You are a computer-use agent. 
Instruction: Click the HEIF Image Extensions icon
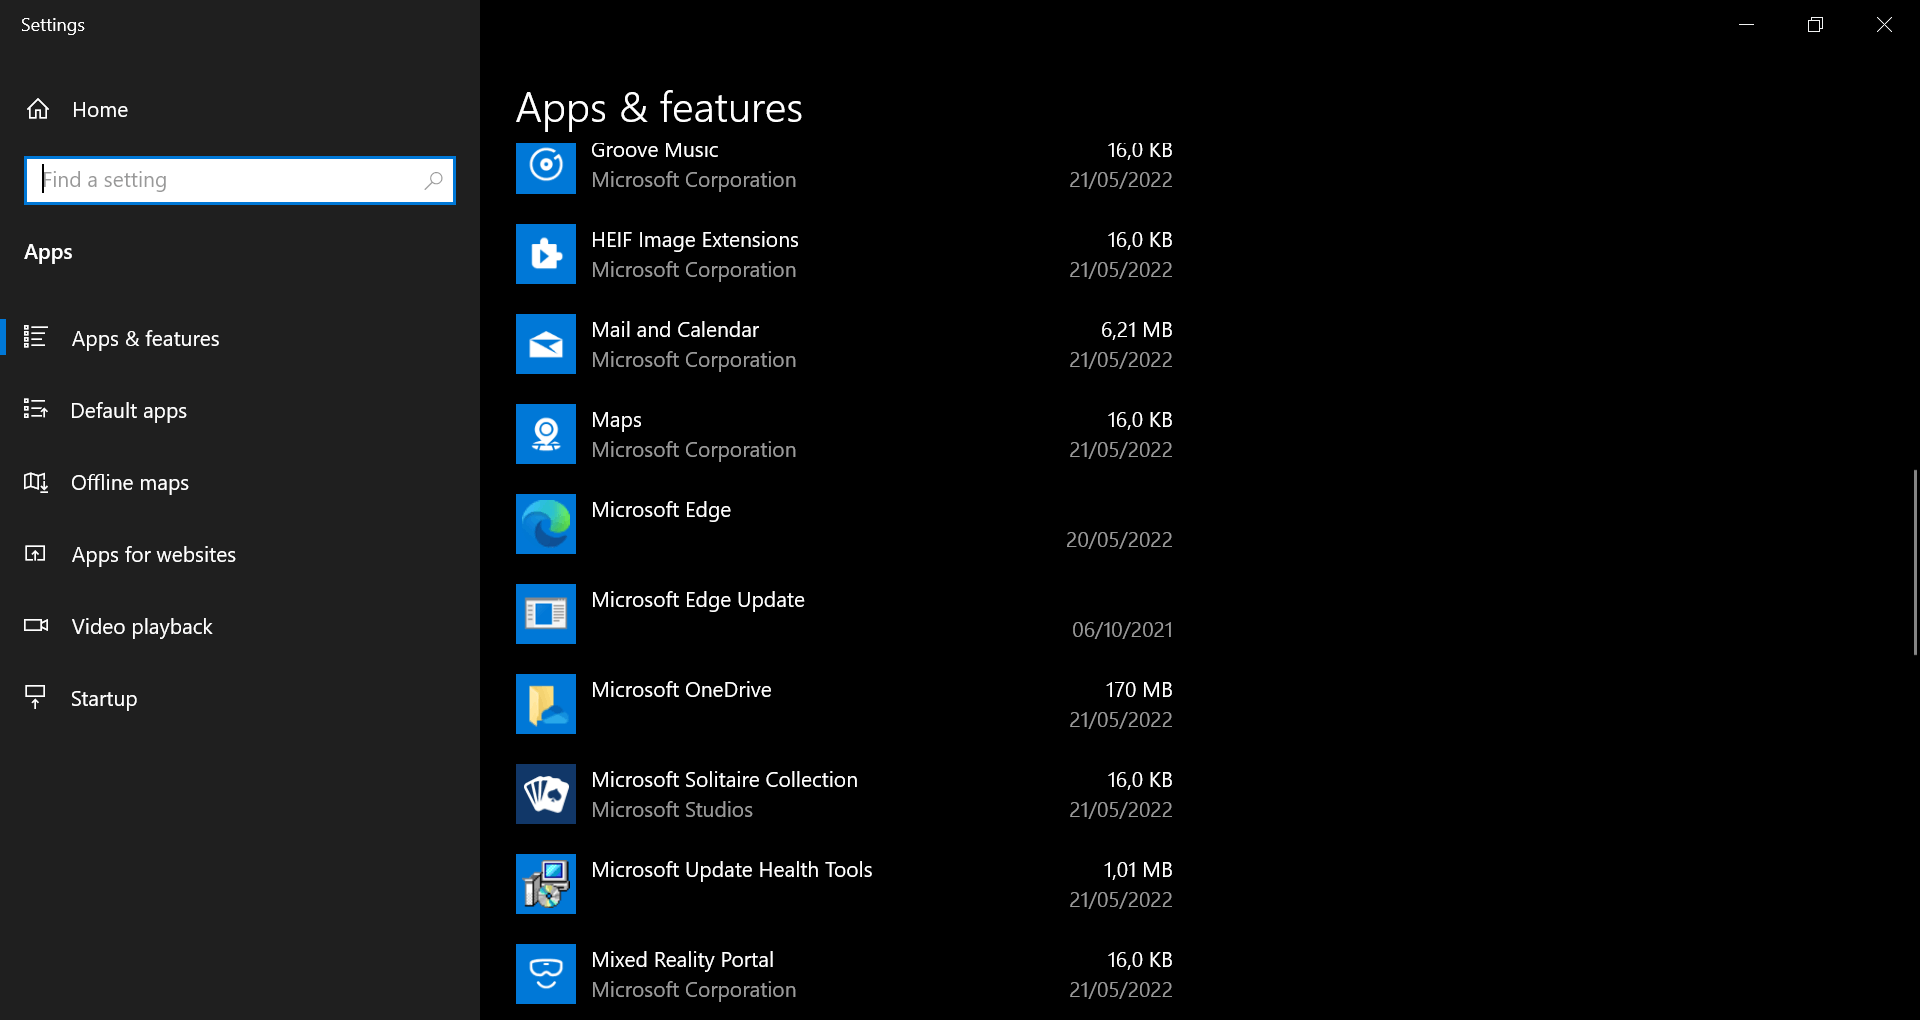pos(546,254)
